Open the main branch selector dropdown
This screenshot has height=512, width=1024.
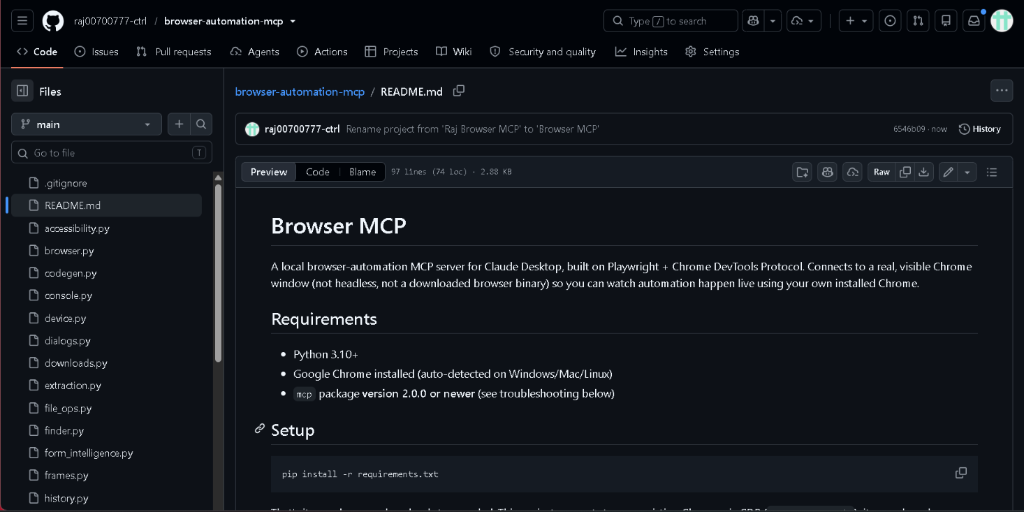(86, 124)
